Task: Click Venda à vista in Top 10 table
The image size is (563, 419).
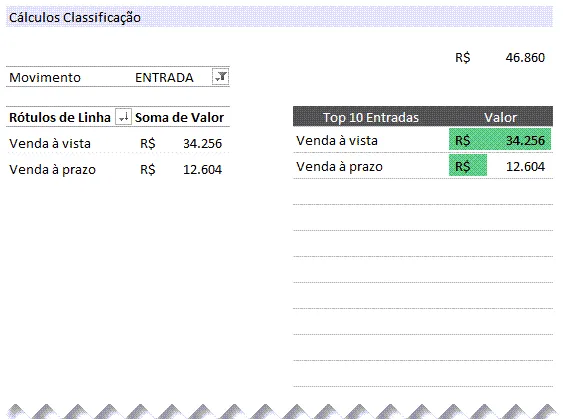Action: [337, 140]
